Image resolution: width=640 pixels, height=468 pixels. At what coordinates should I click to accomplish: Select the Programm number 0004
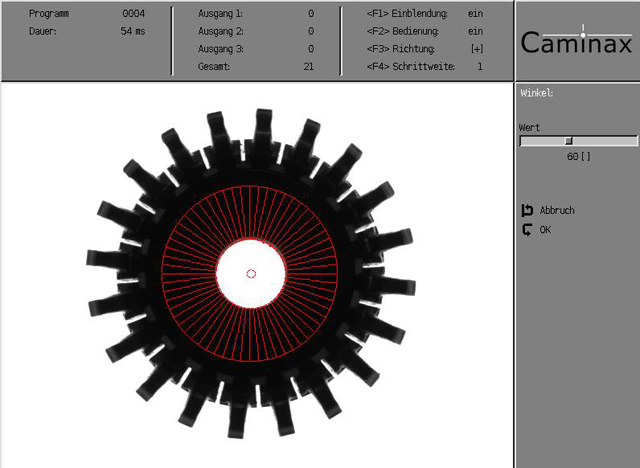tap(133, 15)
